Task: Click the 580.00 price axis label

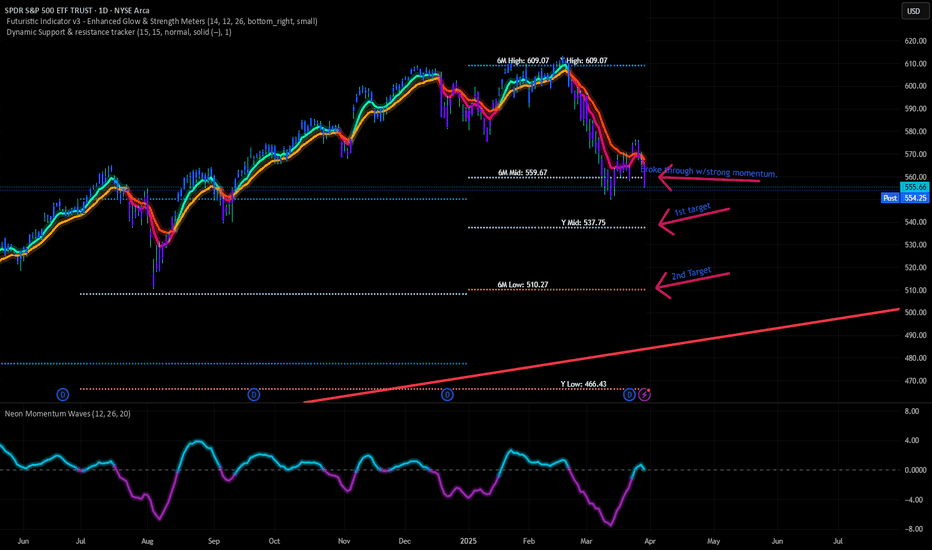Action: click(915, 131)
